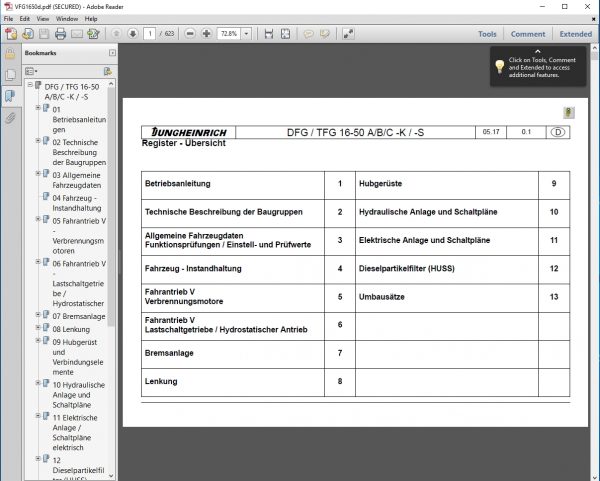Expand 03 Allgemeine Fahrzeugdaten bookmark

pyautogui.click(x=38, y=173)
